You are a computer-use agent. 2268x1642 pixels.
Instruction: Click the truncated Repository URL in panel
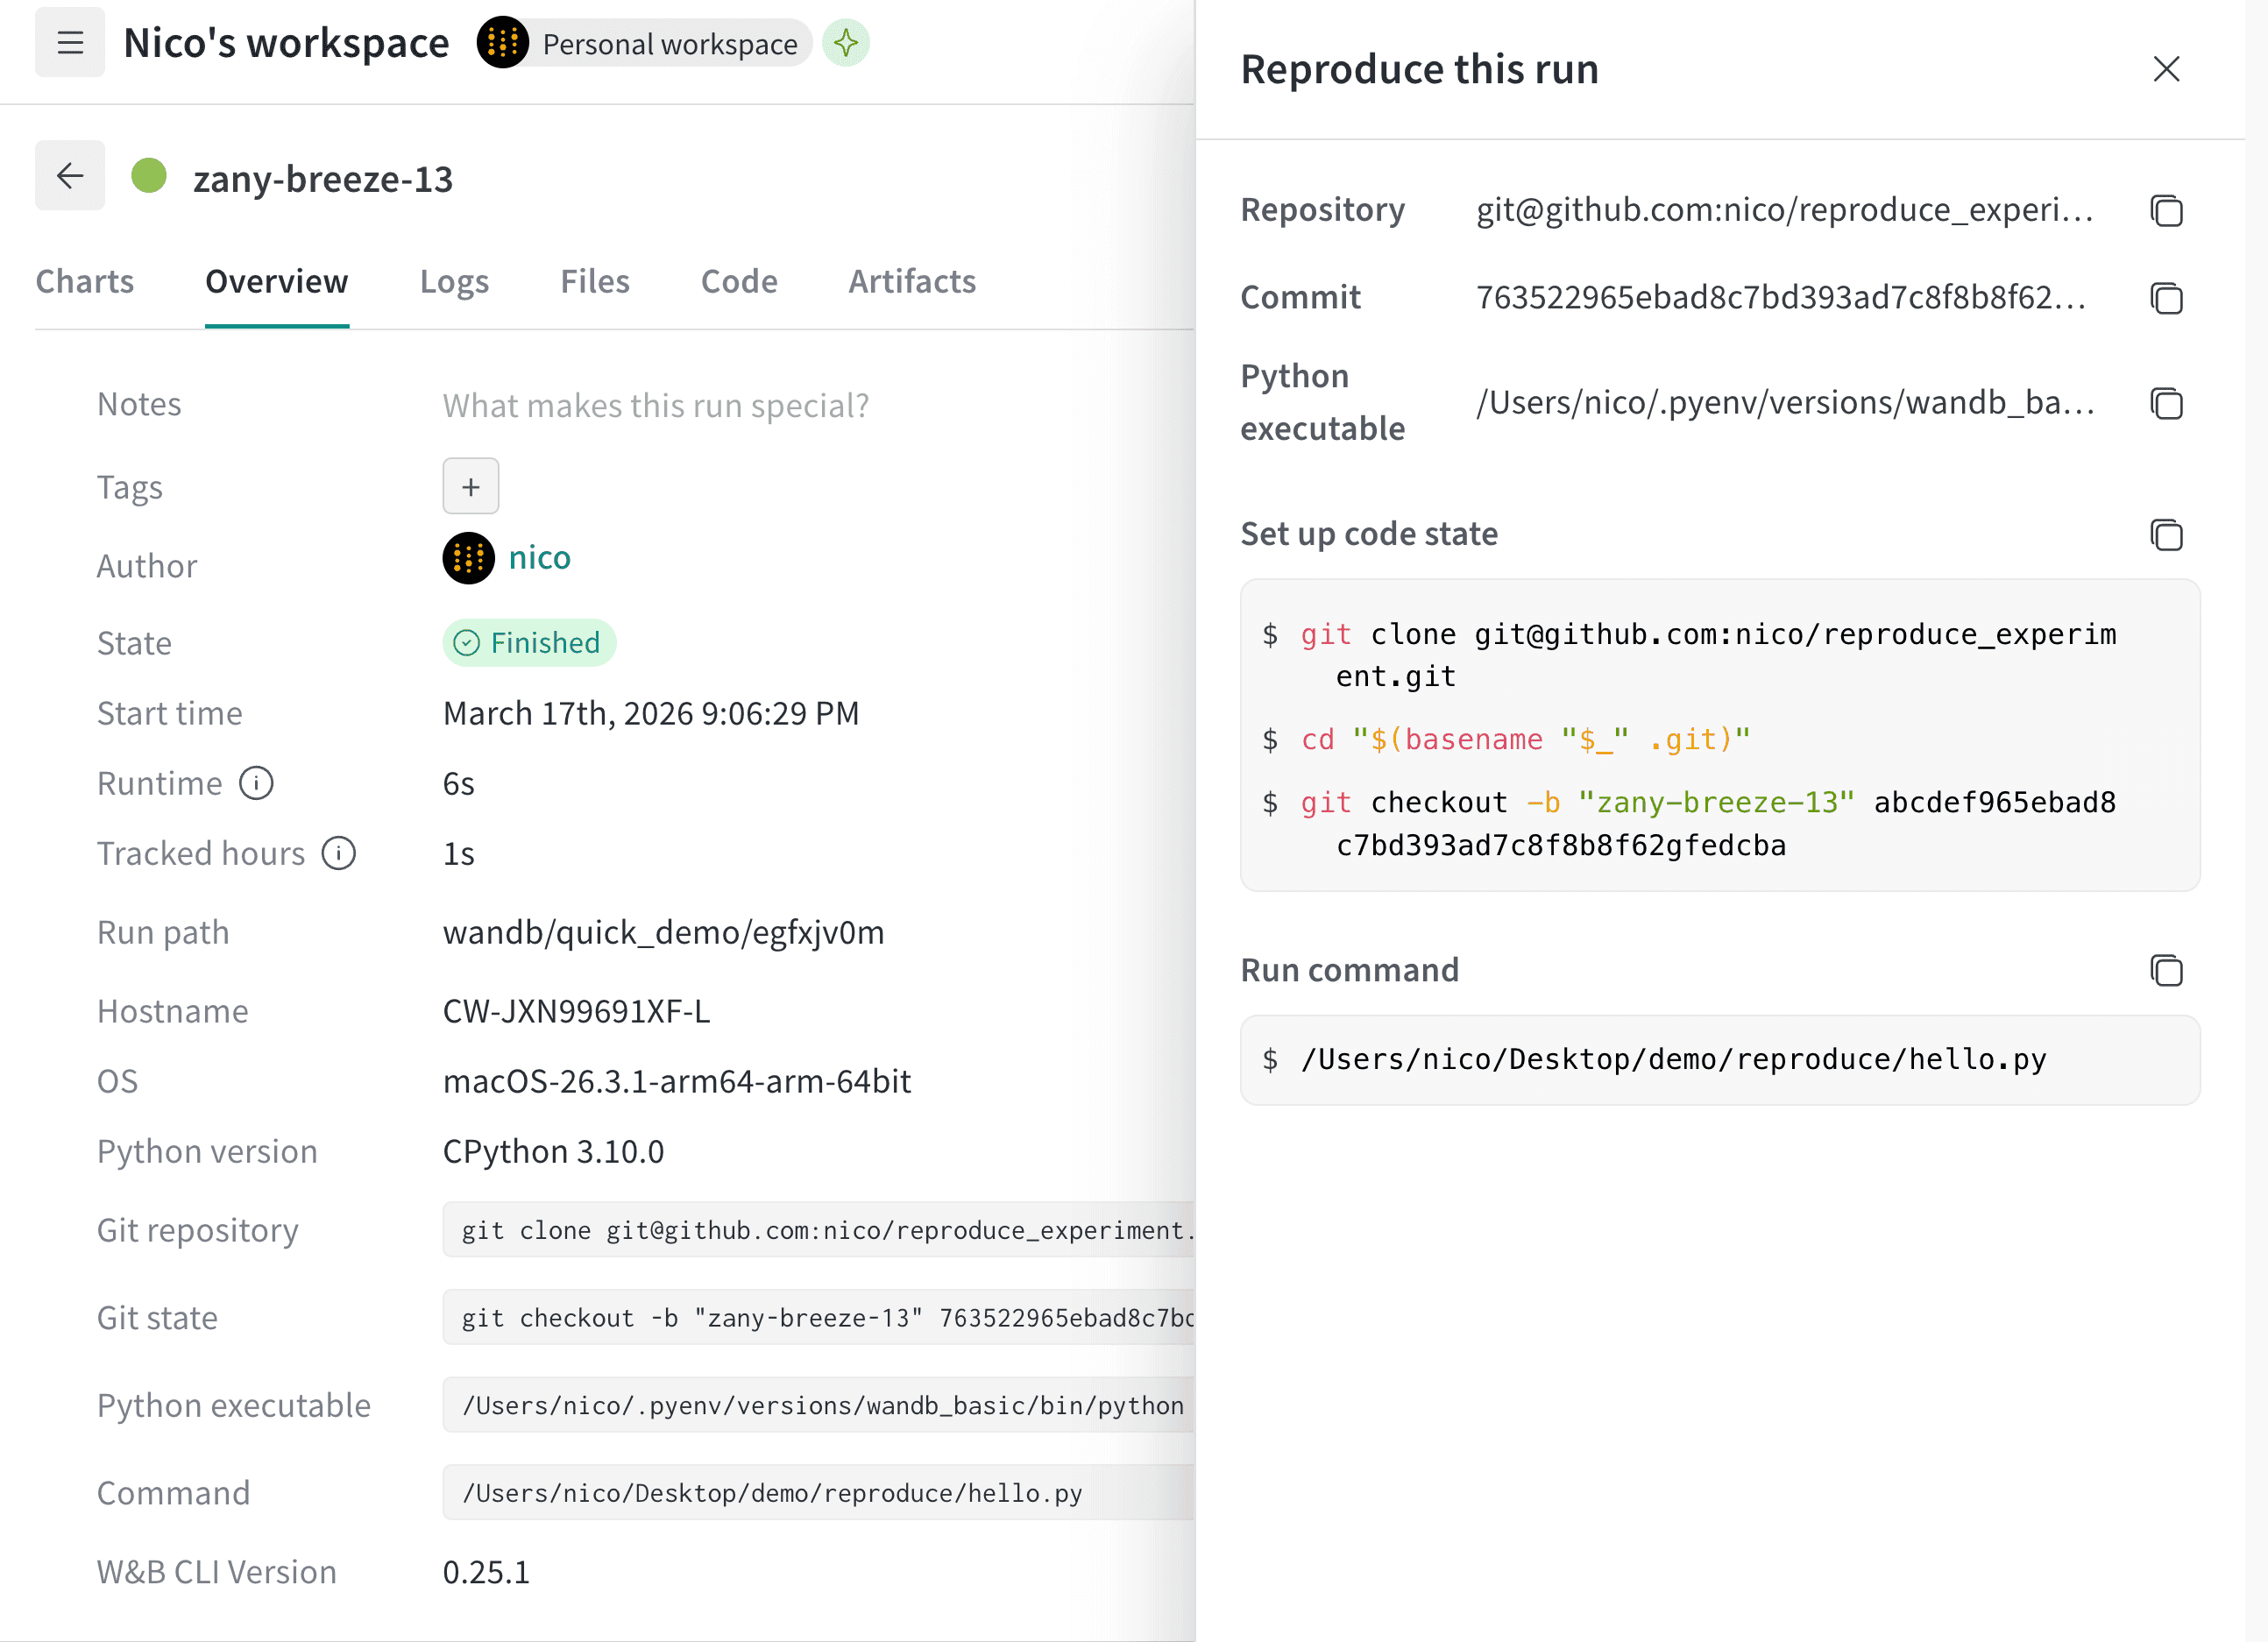coord(1785,210)
